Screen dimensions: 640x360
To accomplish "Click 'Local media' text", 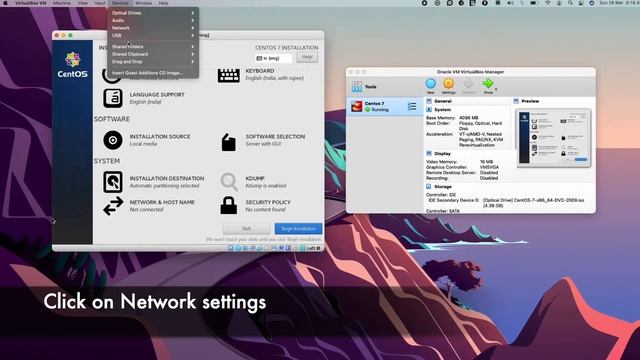I will pos(143,144).
